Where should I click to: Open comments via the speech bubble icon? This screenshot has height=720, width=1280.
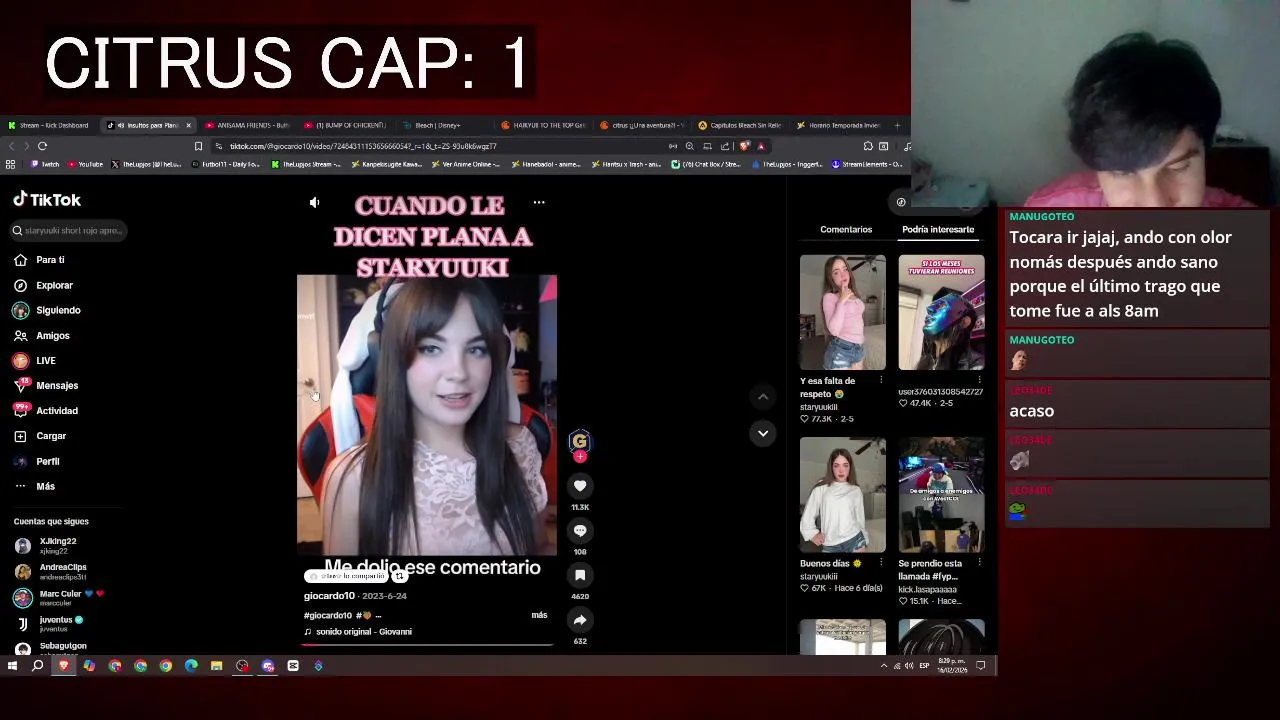coord(580,531)
